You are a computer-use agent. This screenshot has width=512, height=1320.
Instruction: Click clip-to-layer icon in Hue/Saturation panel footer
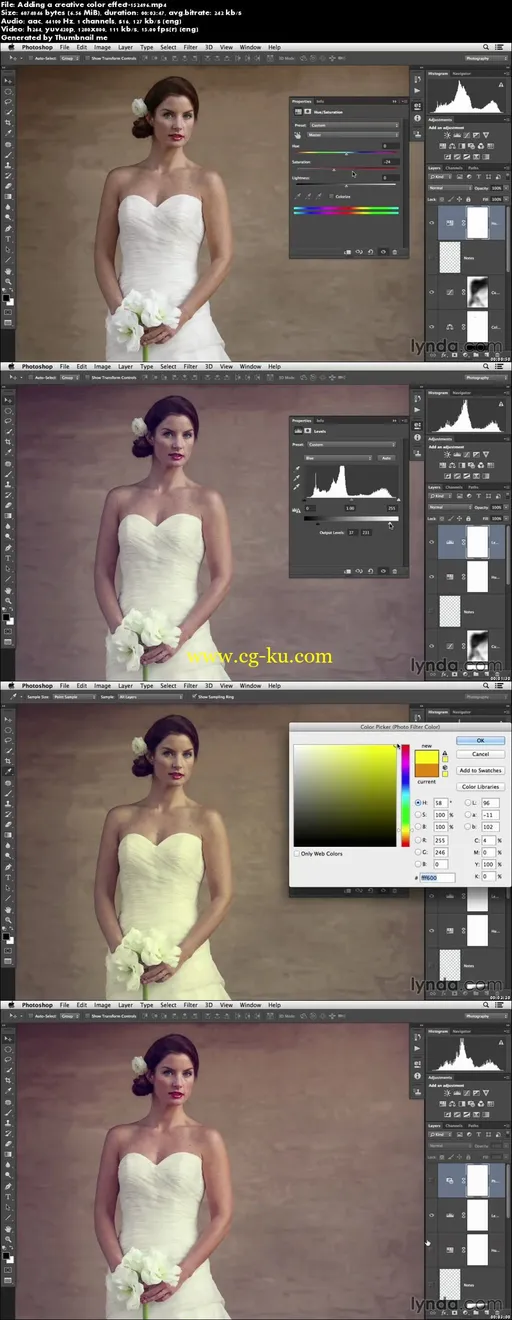coord(347,252)
